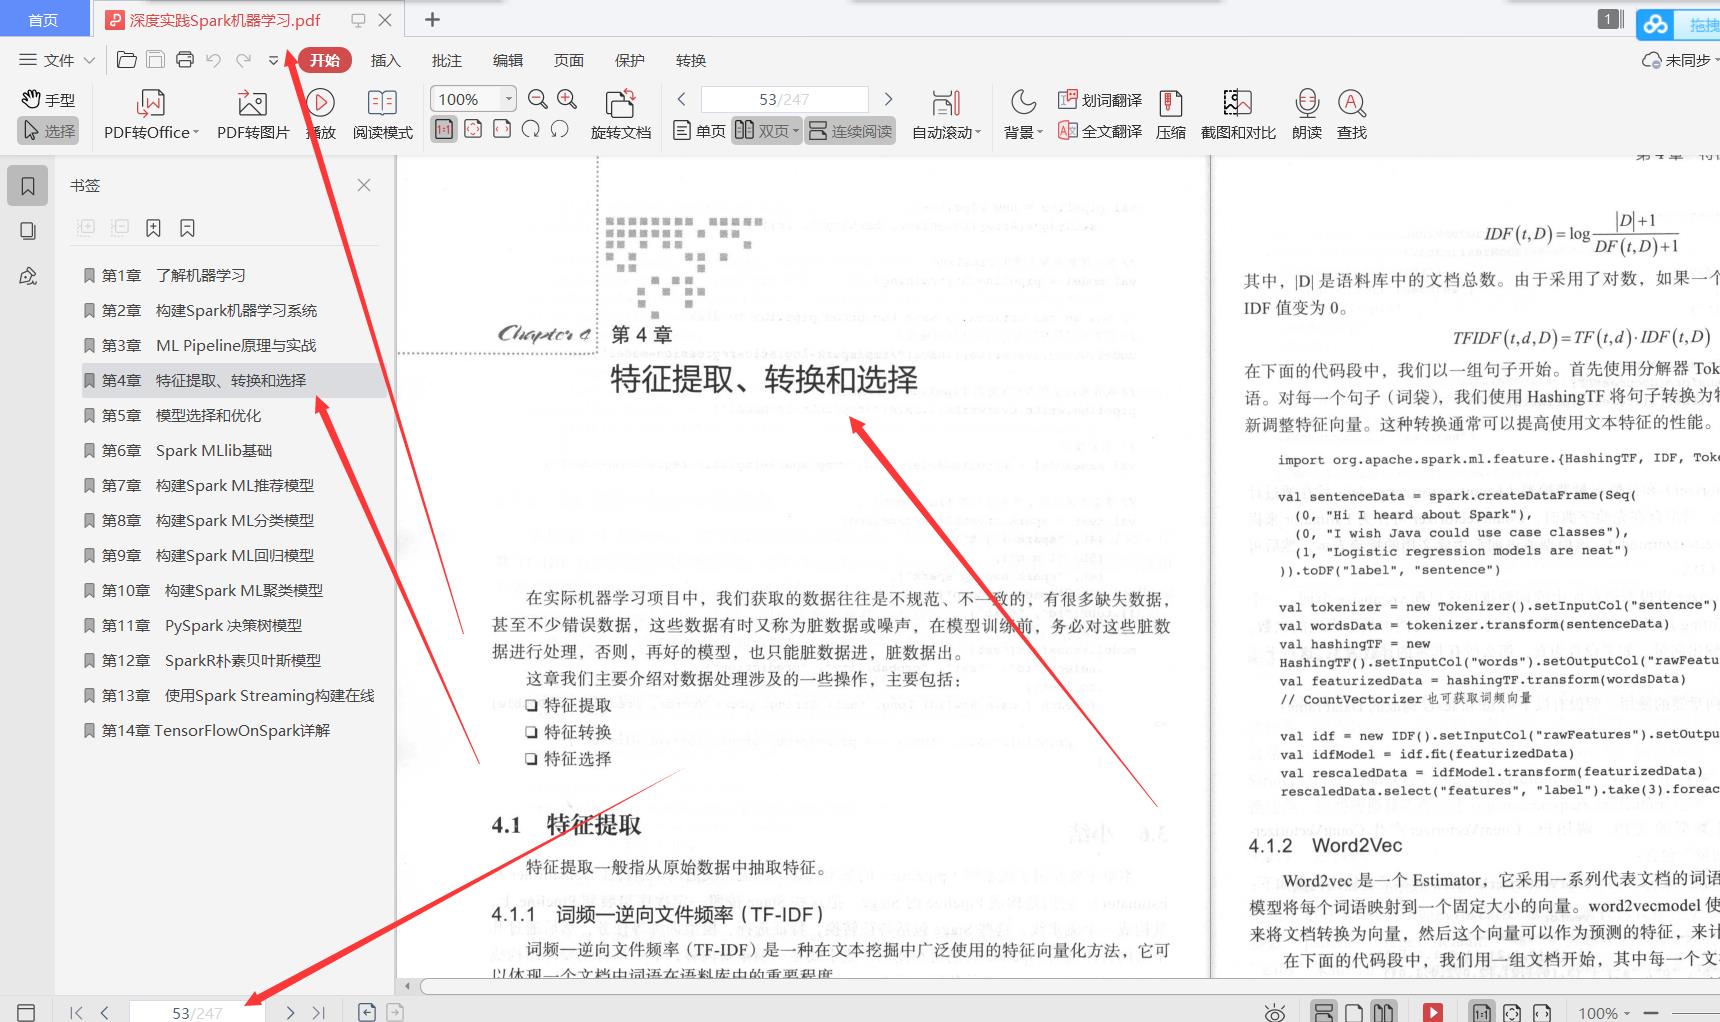This screenshot has width=1720, height=1022.
Task: Open bookmark panel in sidebar
Action: (x=28, y=186)
